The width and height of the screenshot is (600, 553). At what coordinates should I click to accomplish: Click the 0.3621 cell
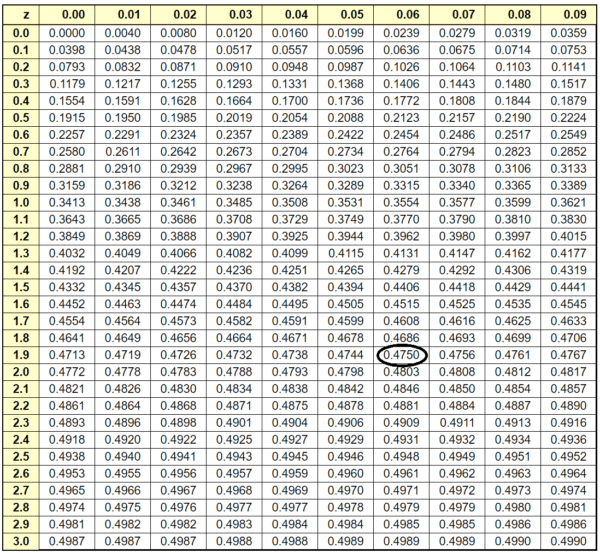pos(569,203)
